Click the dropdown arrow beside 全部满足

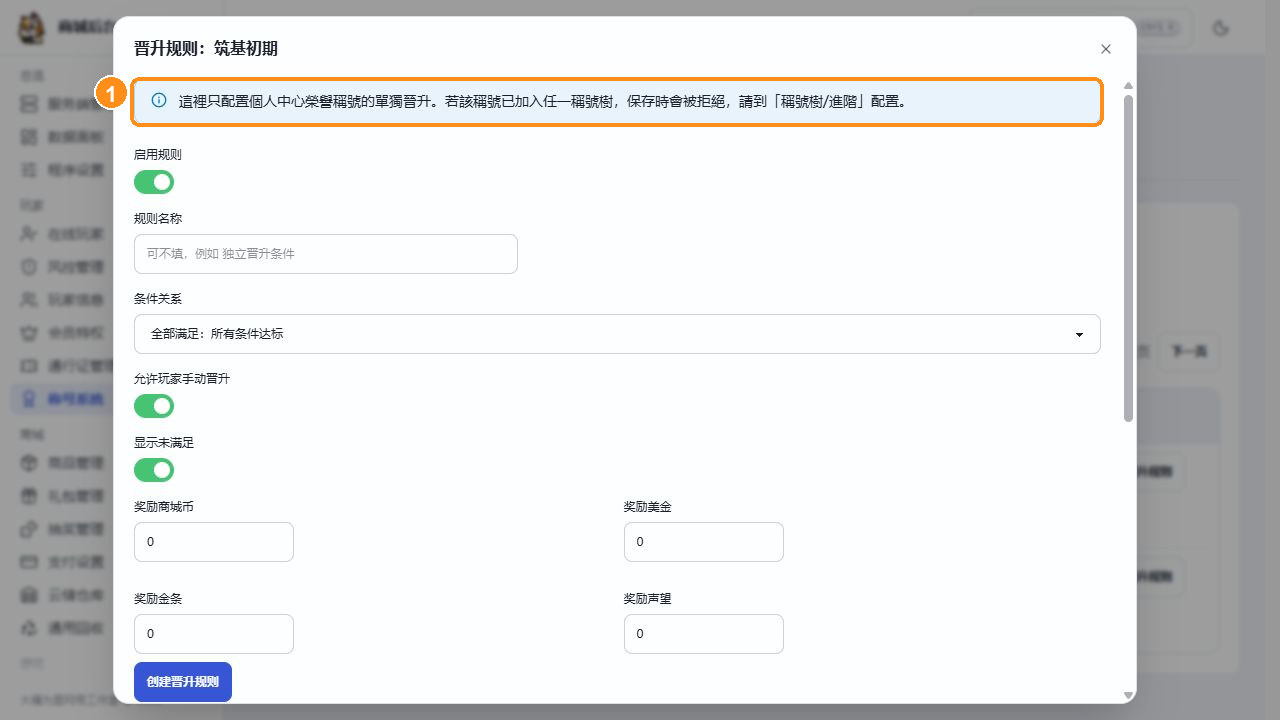coord(1079,335)
